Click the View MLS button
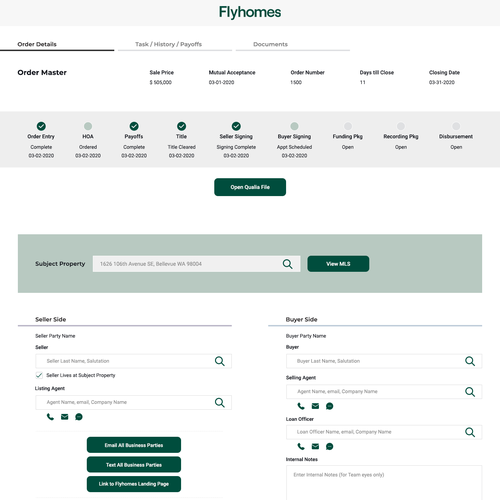Screen dimensions: 500x500 pyautogui.click(x=338, y=264)
